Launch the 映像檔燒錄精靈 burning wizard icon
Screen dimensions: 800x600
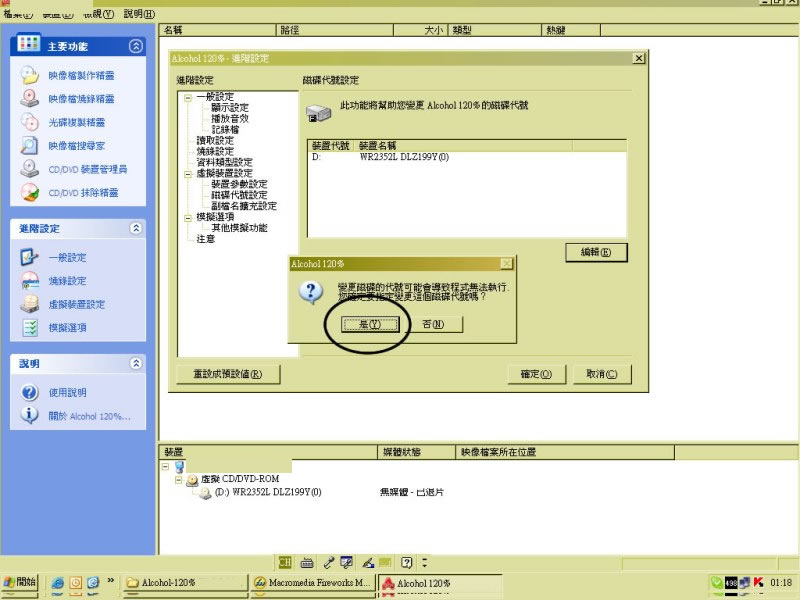point(30,98)
